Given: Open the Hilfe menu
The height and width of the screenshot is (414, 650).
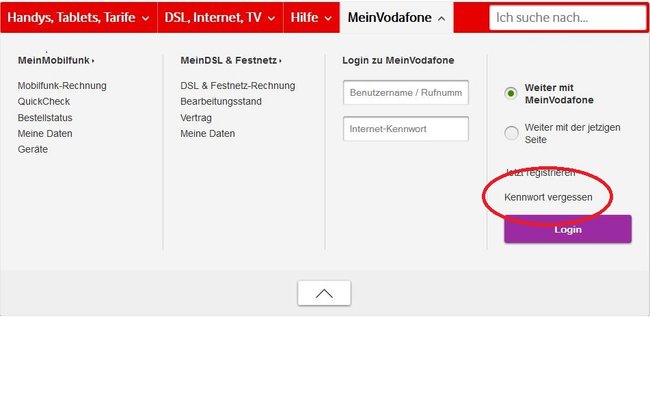Looking at the screenshot, I should [311, 17].
